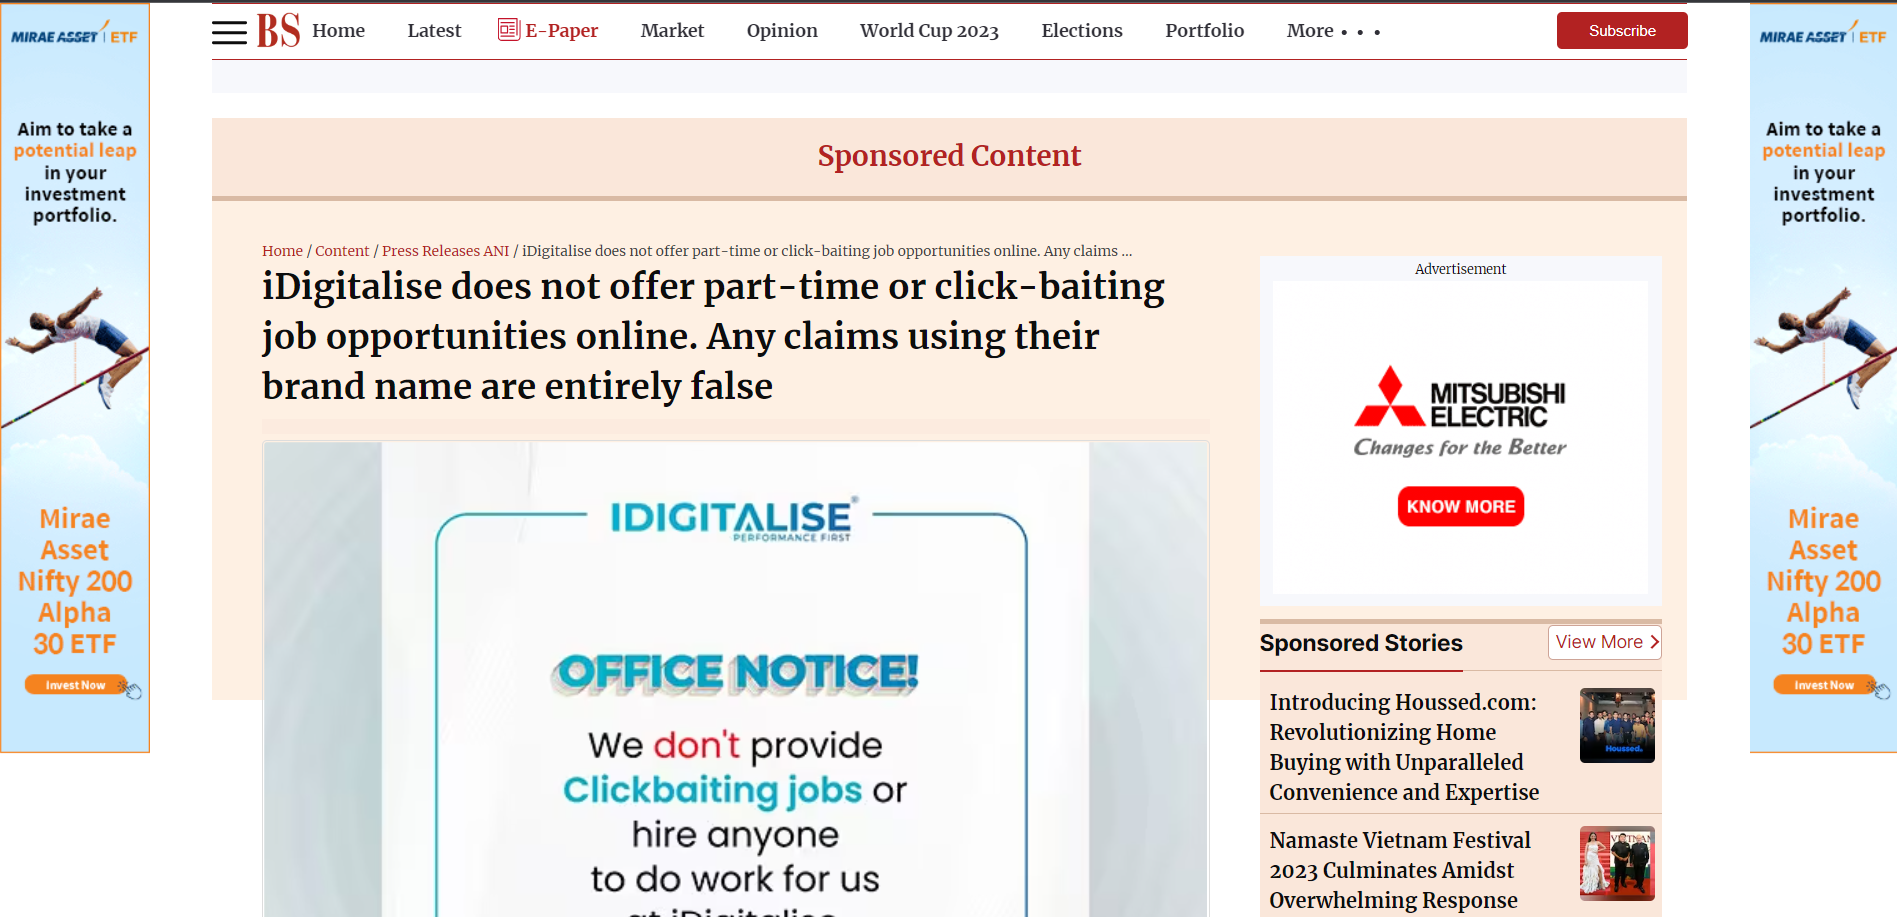Click KNOW MORE in the Mitsubishi ad
The image size is (1897, 917).
1460,506
